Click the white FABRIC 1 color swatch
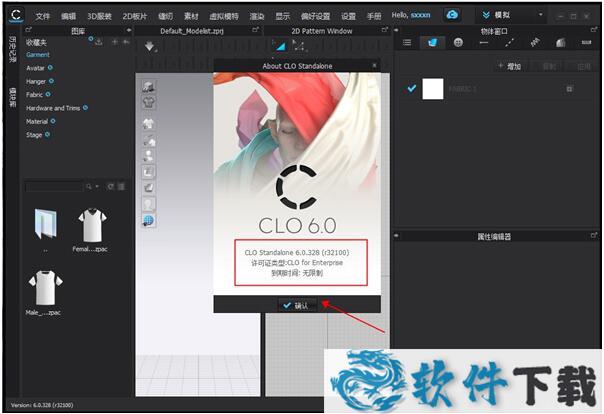 point(433,89)
